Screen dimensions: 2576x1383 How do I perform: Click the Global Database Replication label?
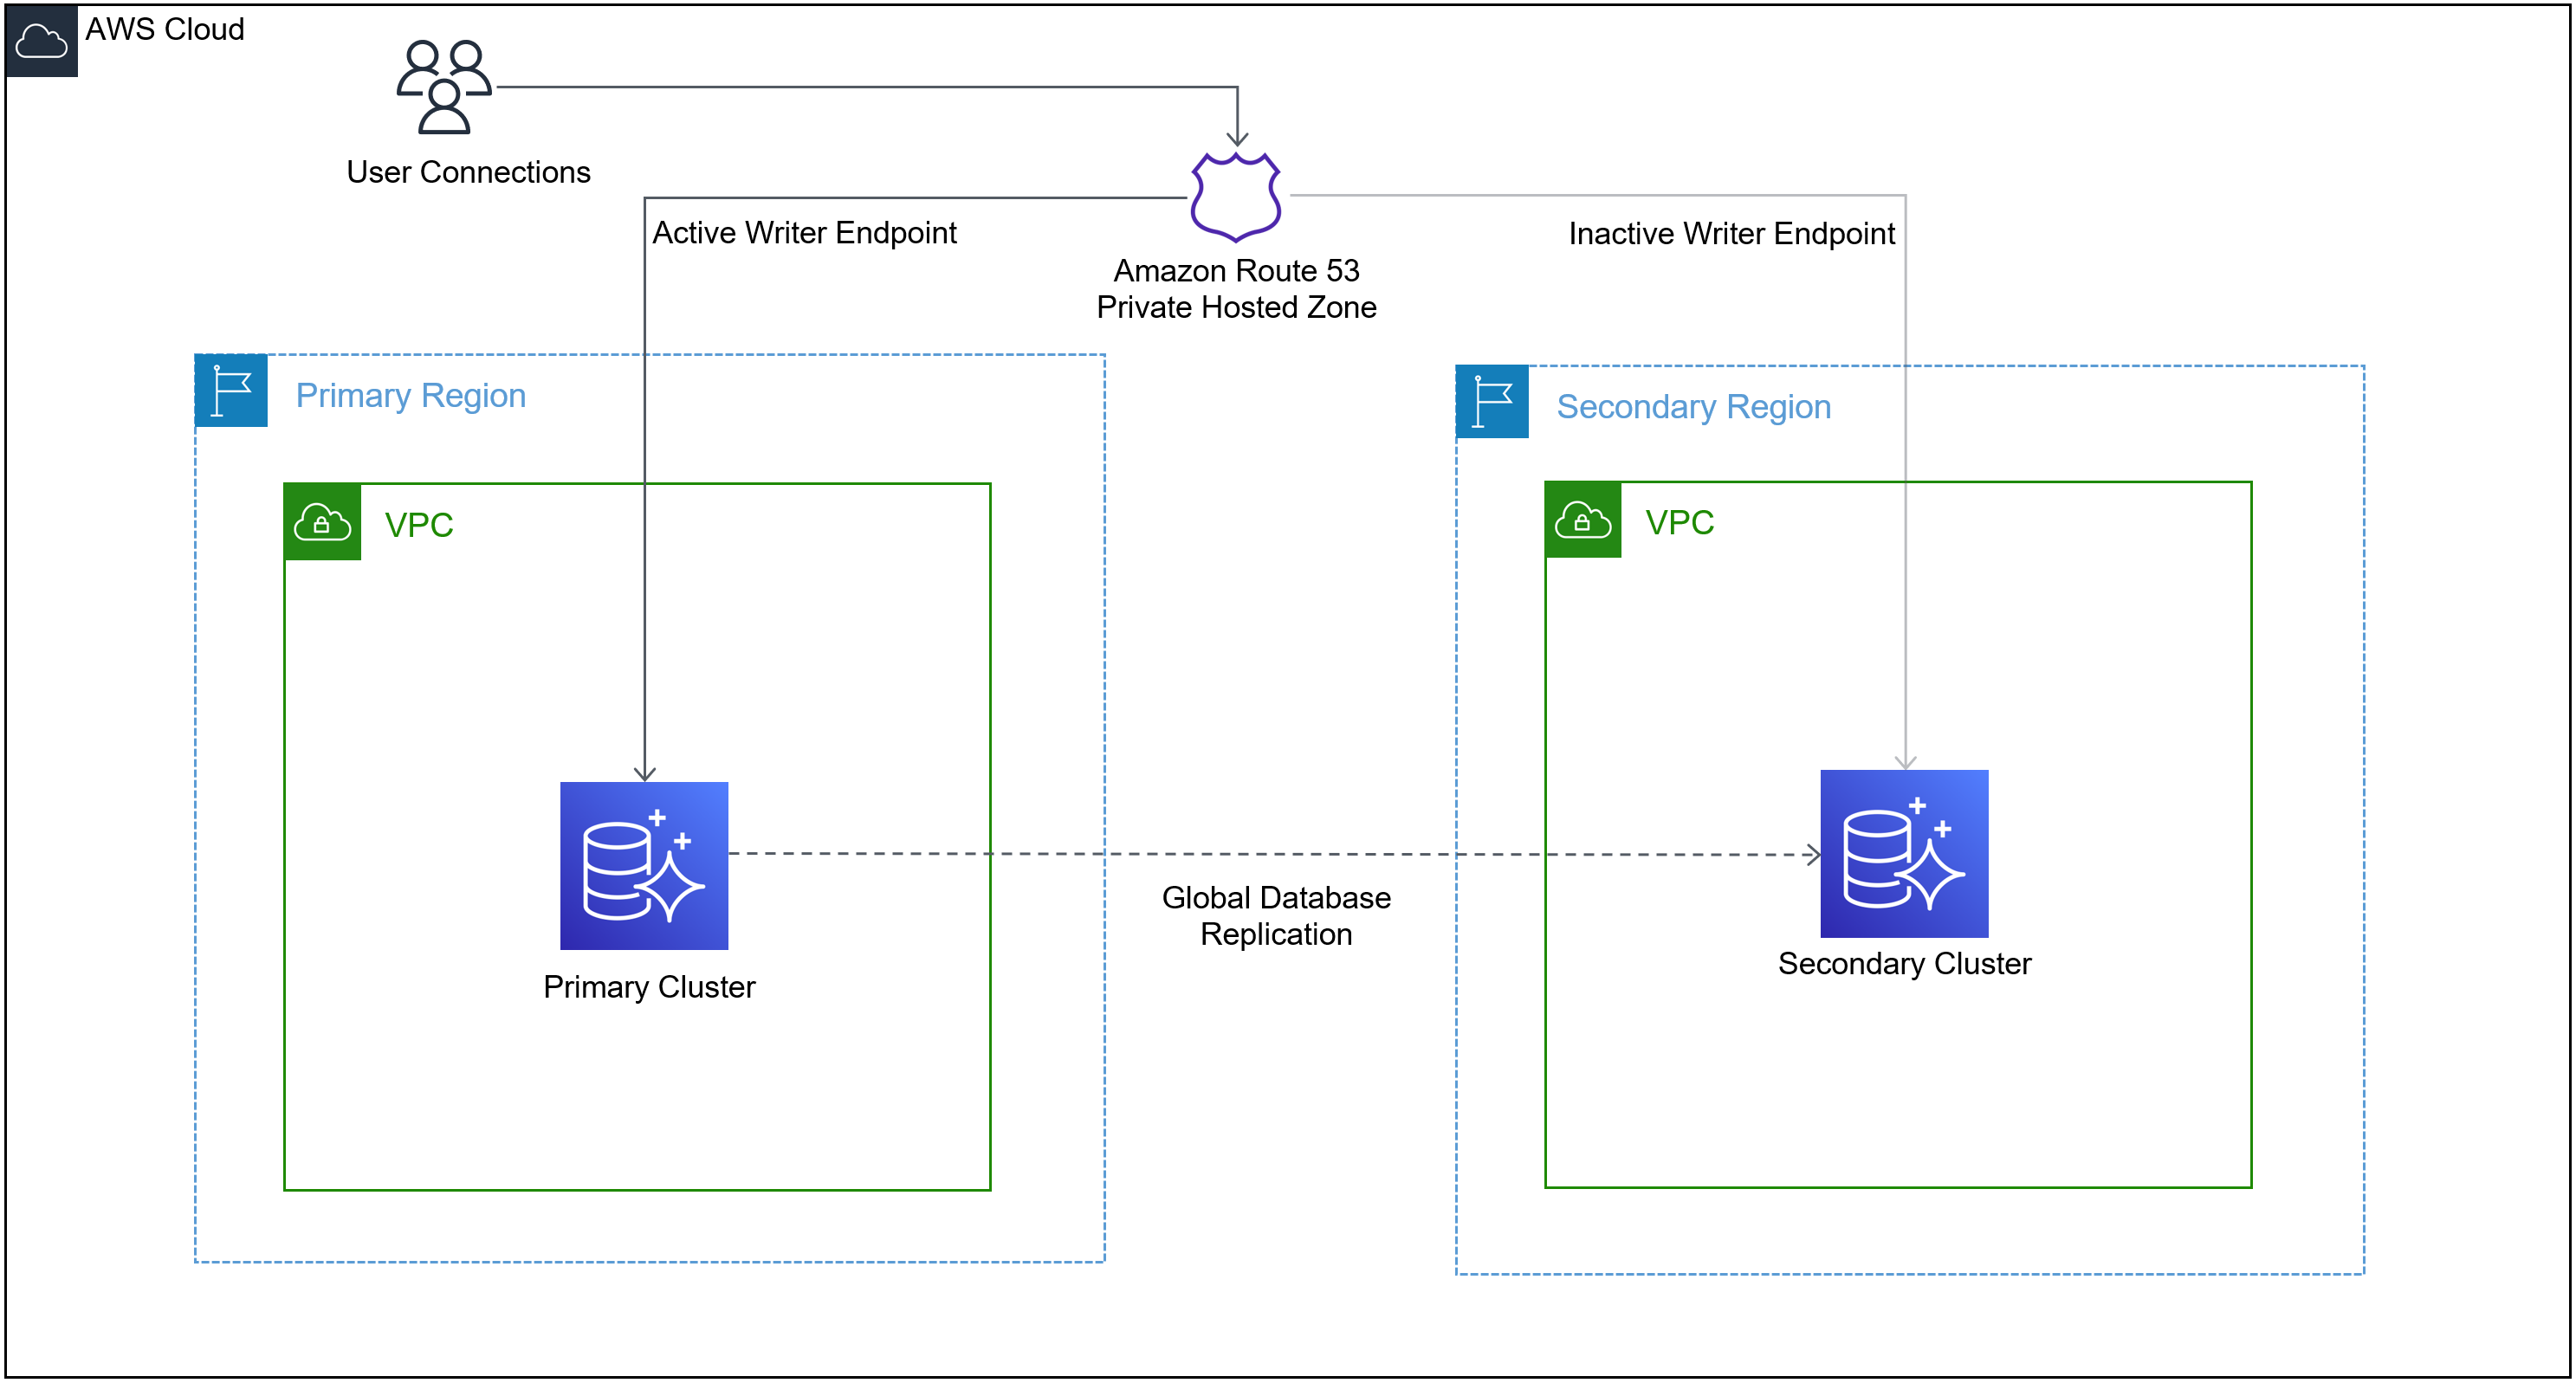(1276, 916)
